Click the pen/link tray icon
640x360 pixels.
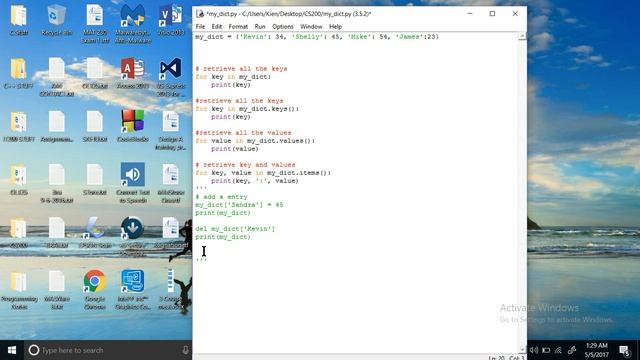pos(572,350)
